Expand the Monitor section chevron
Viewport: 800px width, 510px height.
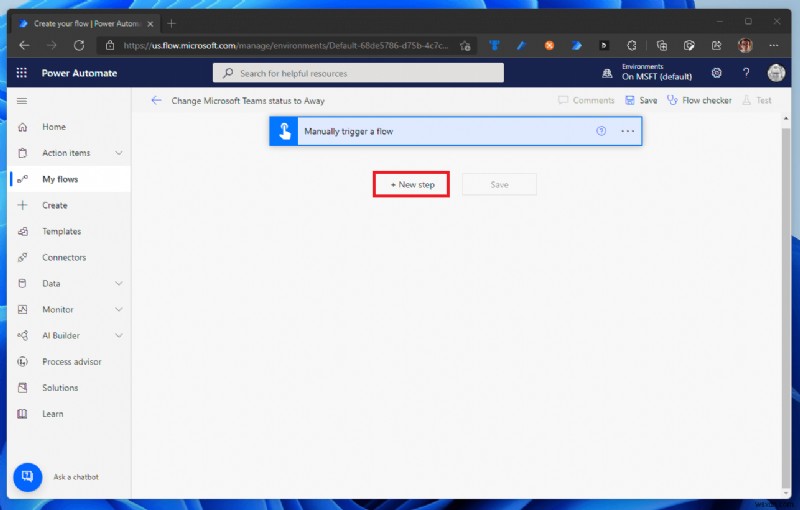click(119, 310)
